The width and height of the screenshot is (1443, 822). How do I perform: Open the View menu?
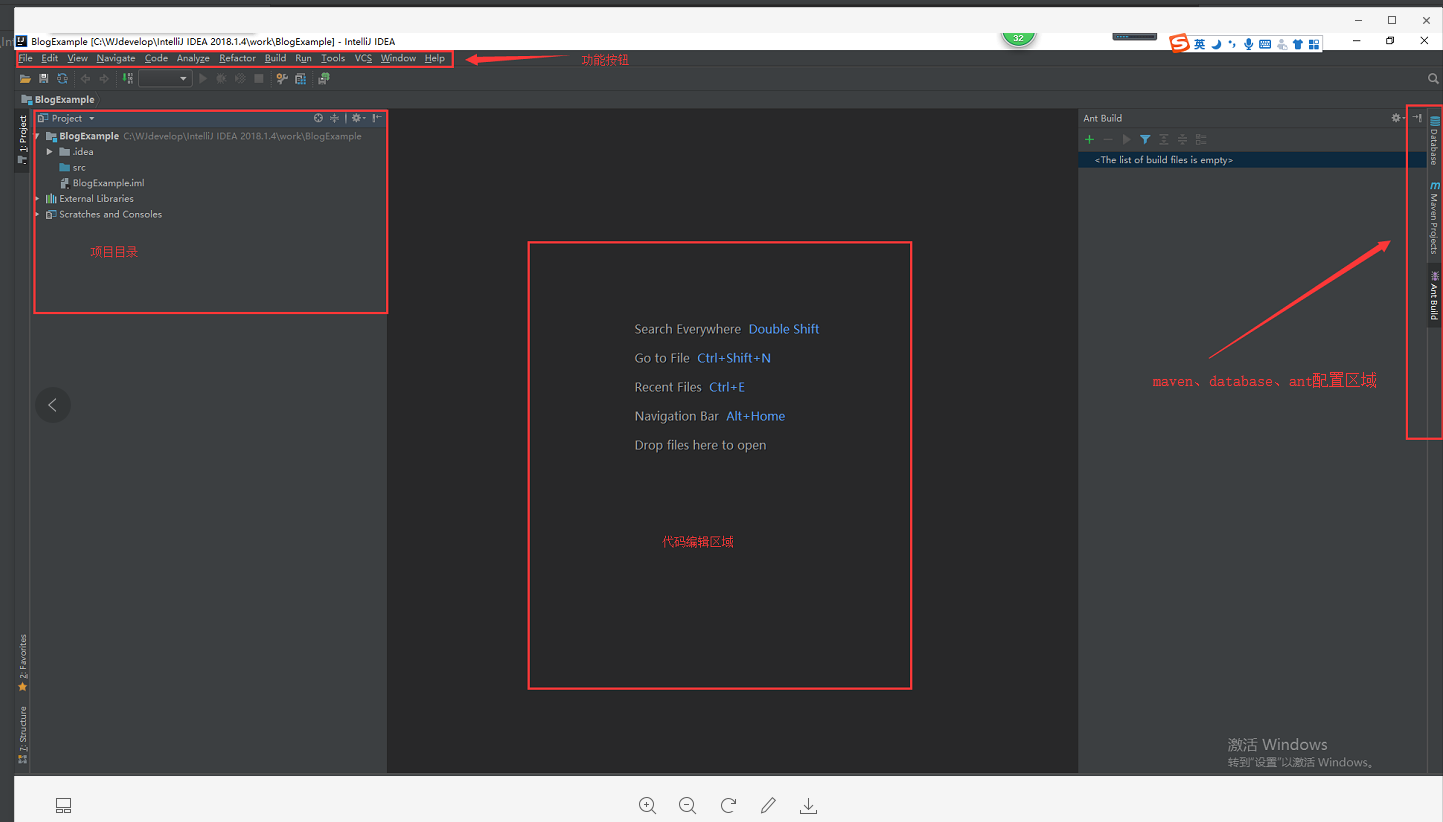(77, 58)
